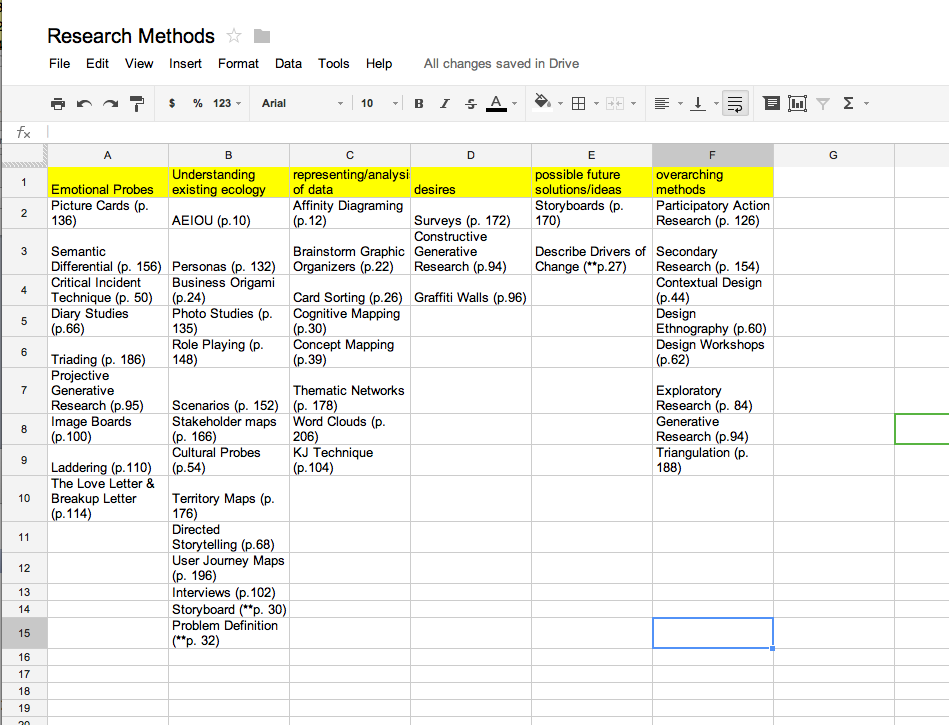This screenshot has width=949, height=725.
Task: Insert a chart from toolbar
Action: pos(797,103)
